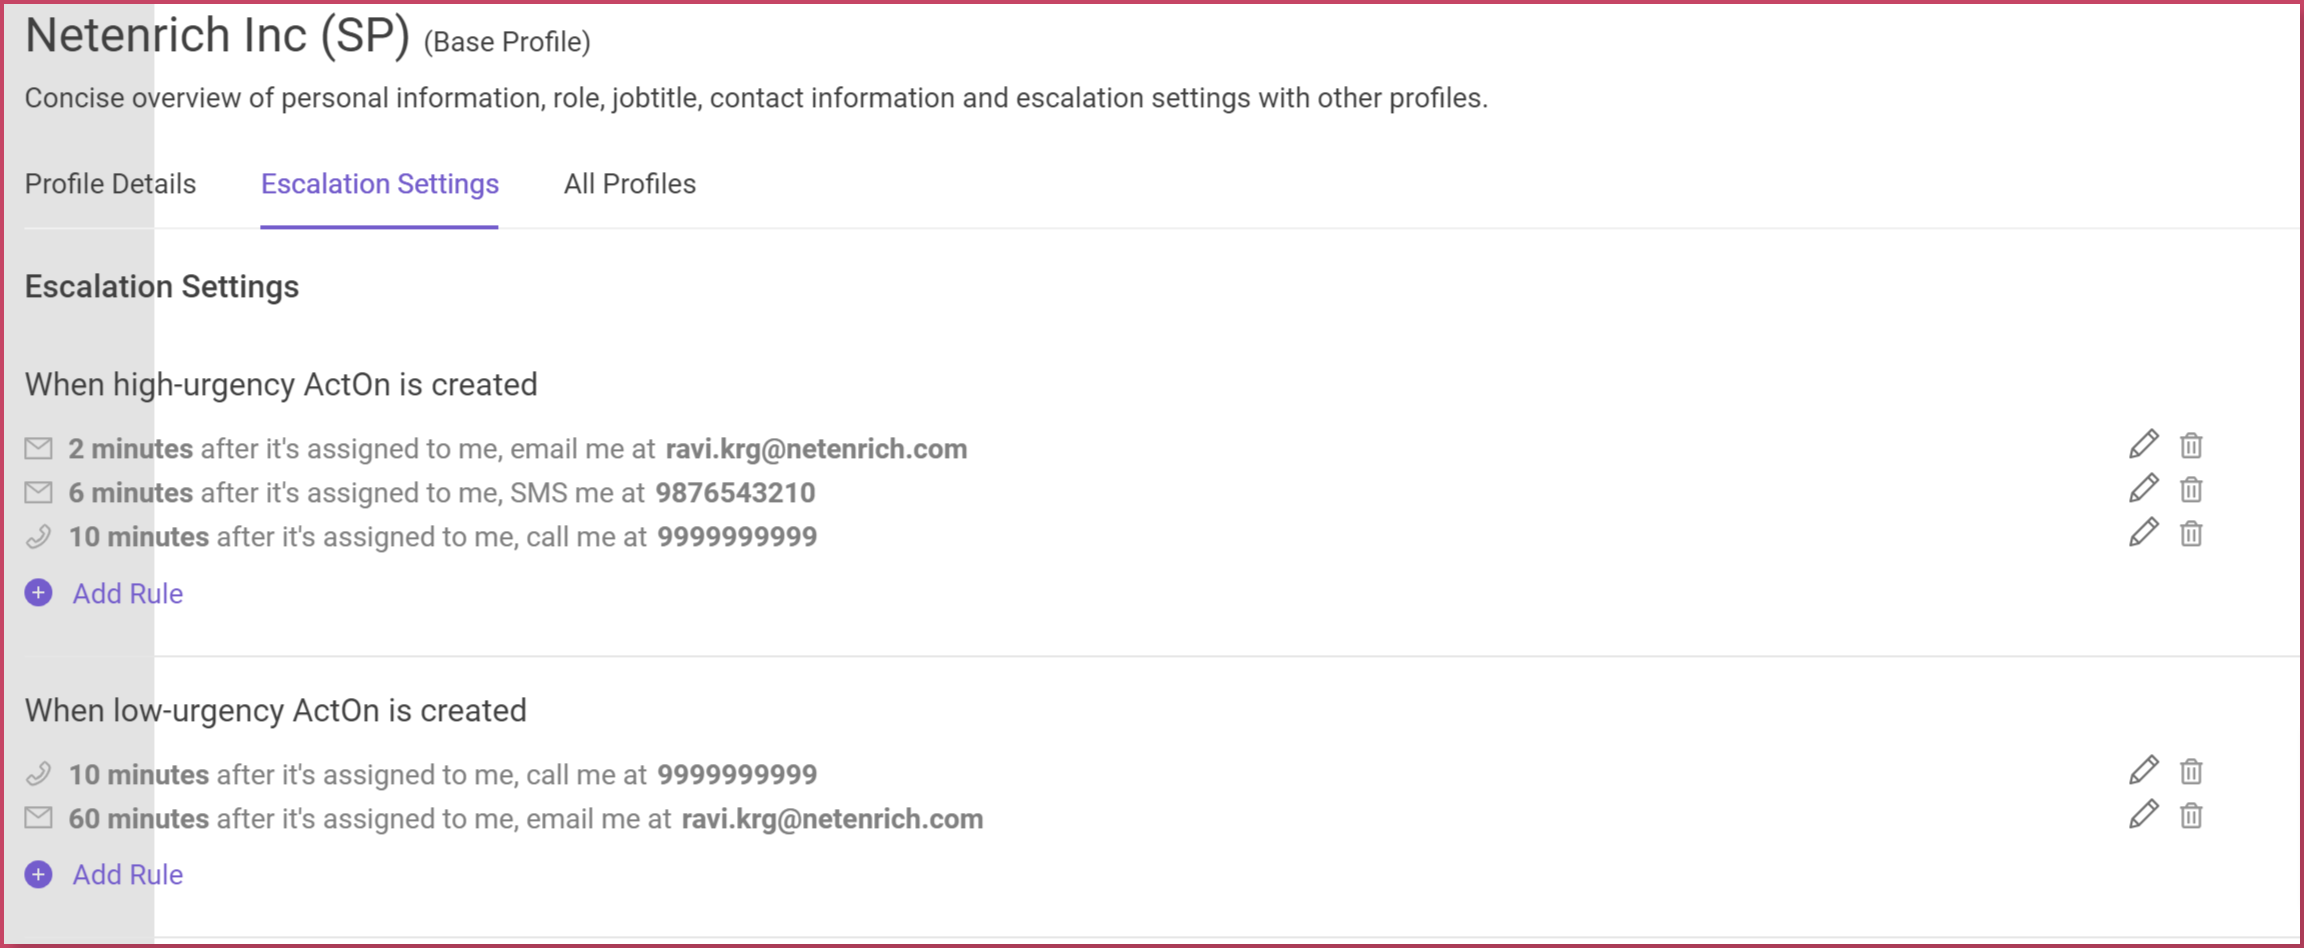2304x948 pixels.
Task: Click the ravi.krg@netenrich.com address in 2 minutes rule
Action: (816, 449)
